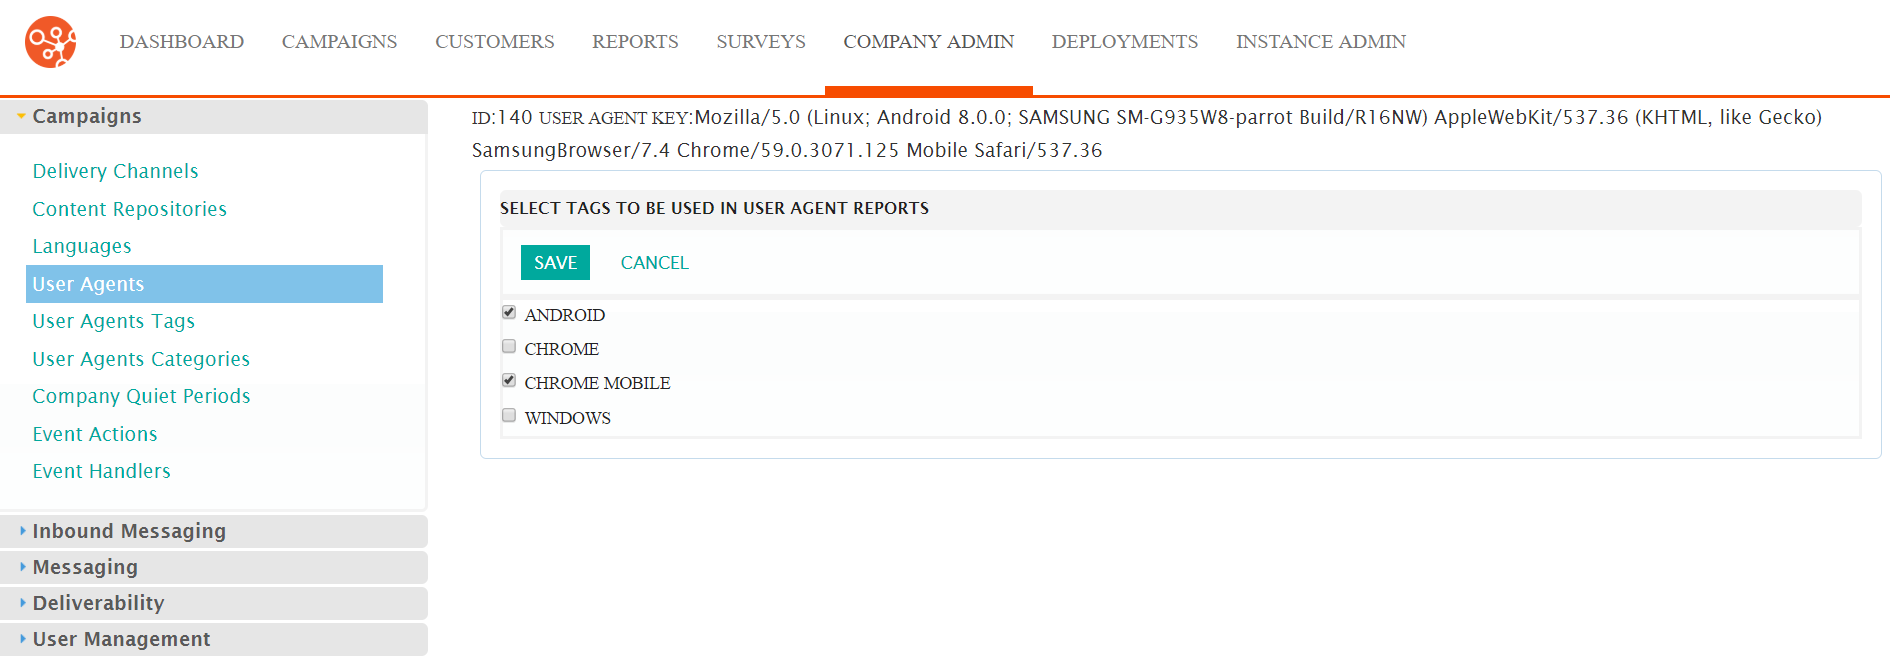This screenshot has height=663, width=1890.
Task: Open Content Repositories in the sidebar
Action: tap(129, 209)
